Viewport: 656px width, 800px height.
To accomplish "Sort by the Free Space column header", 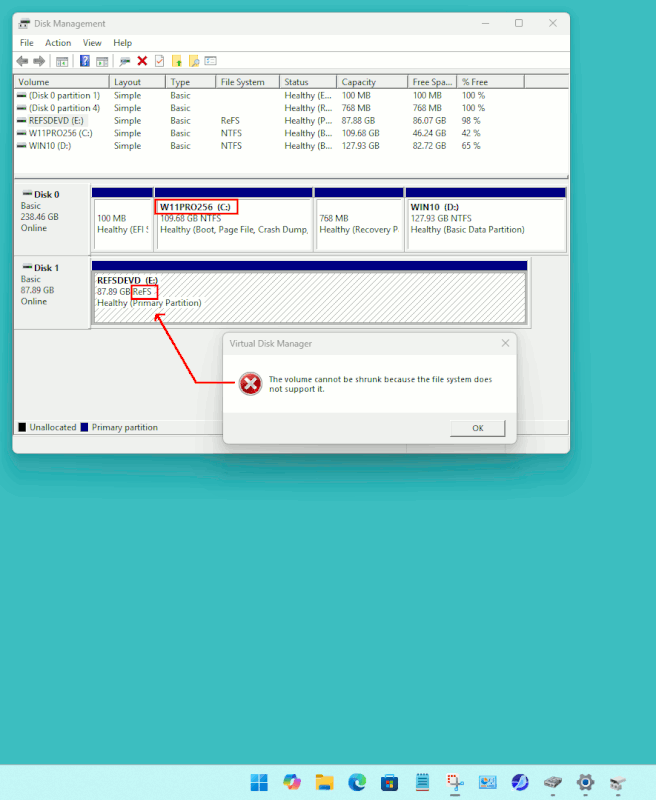I will (x=432, y=82).
